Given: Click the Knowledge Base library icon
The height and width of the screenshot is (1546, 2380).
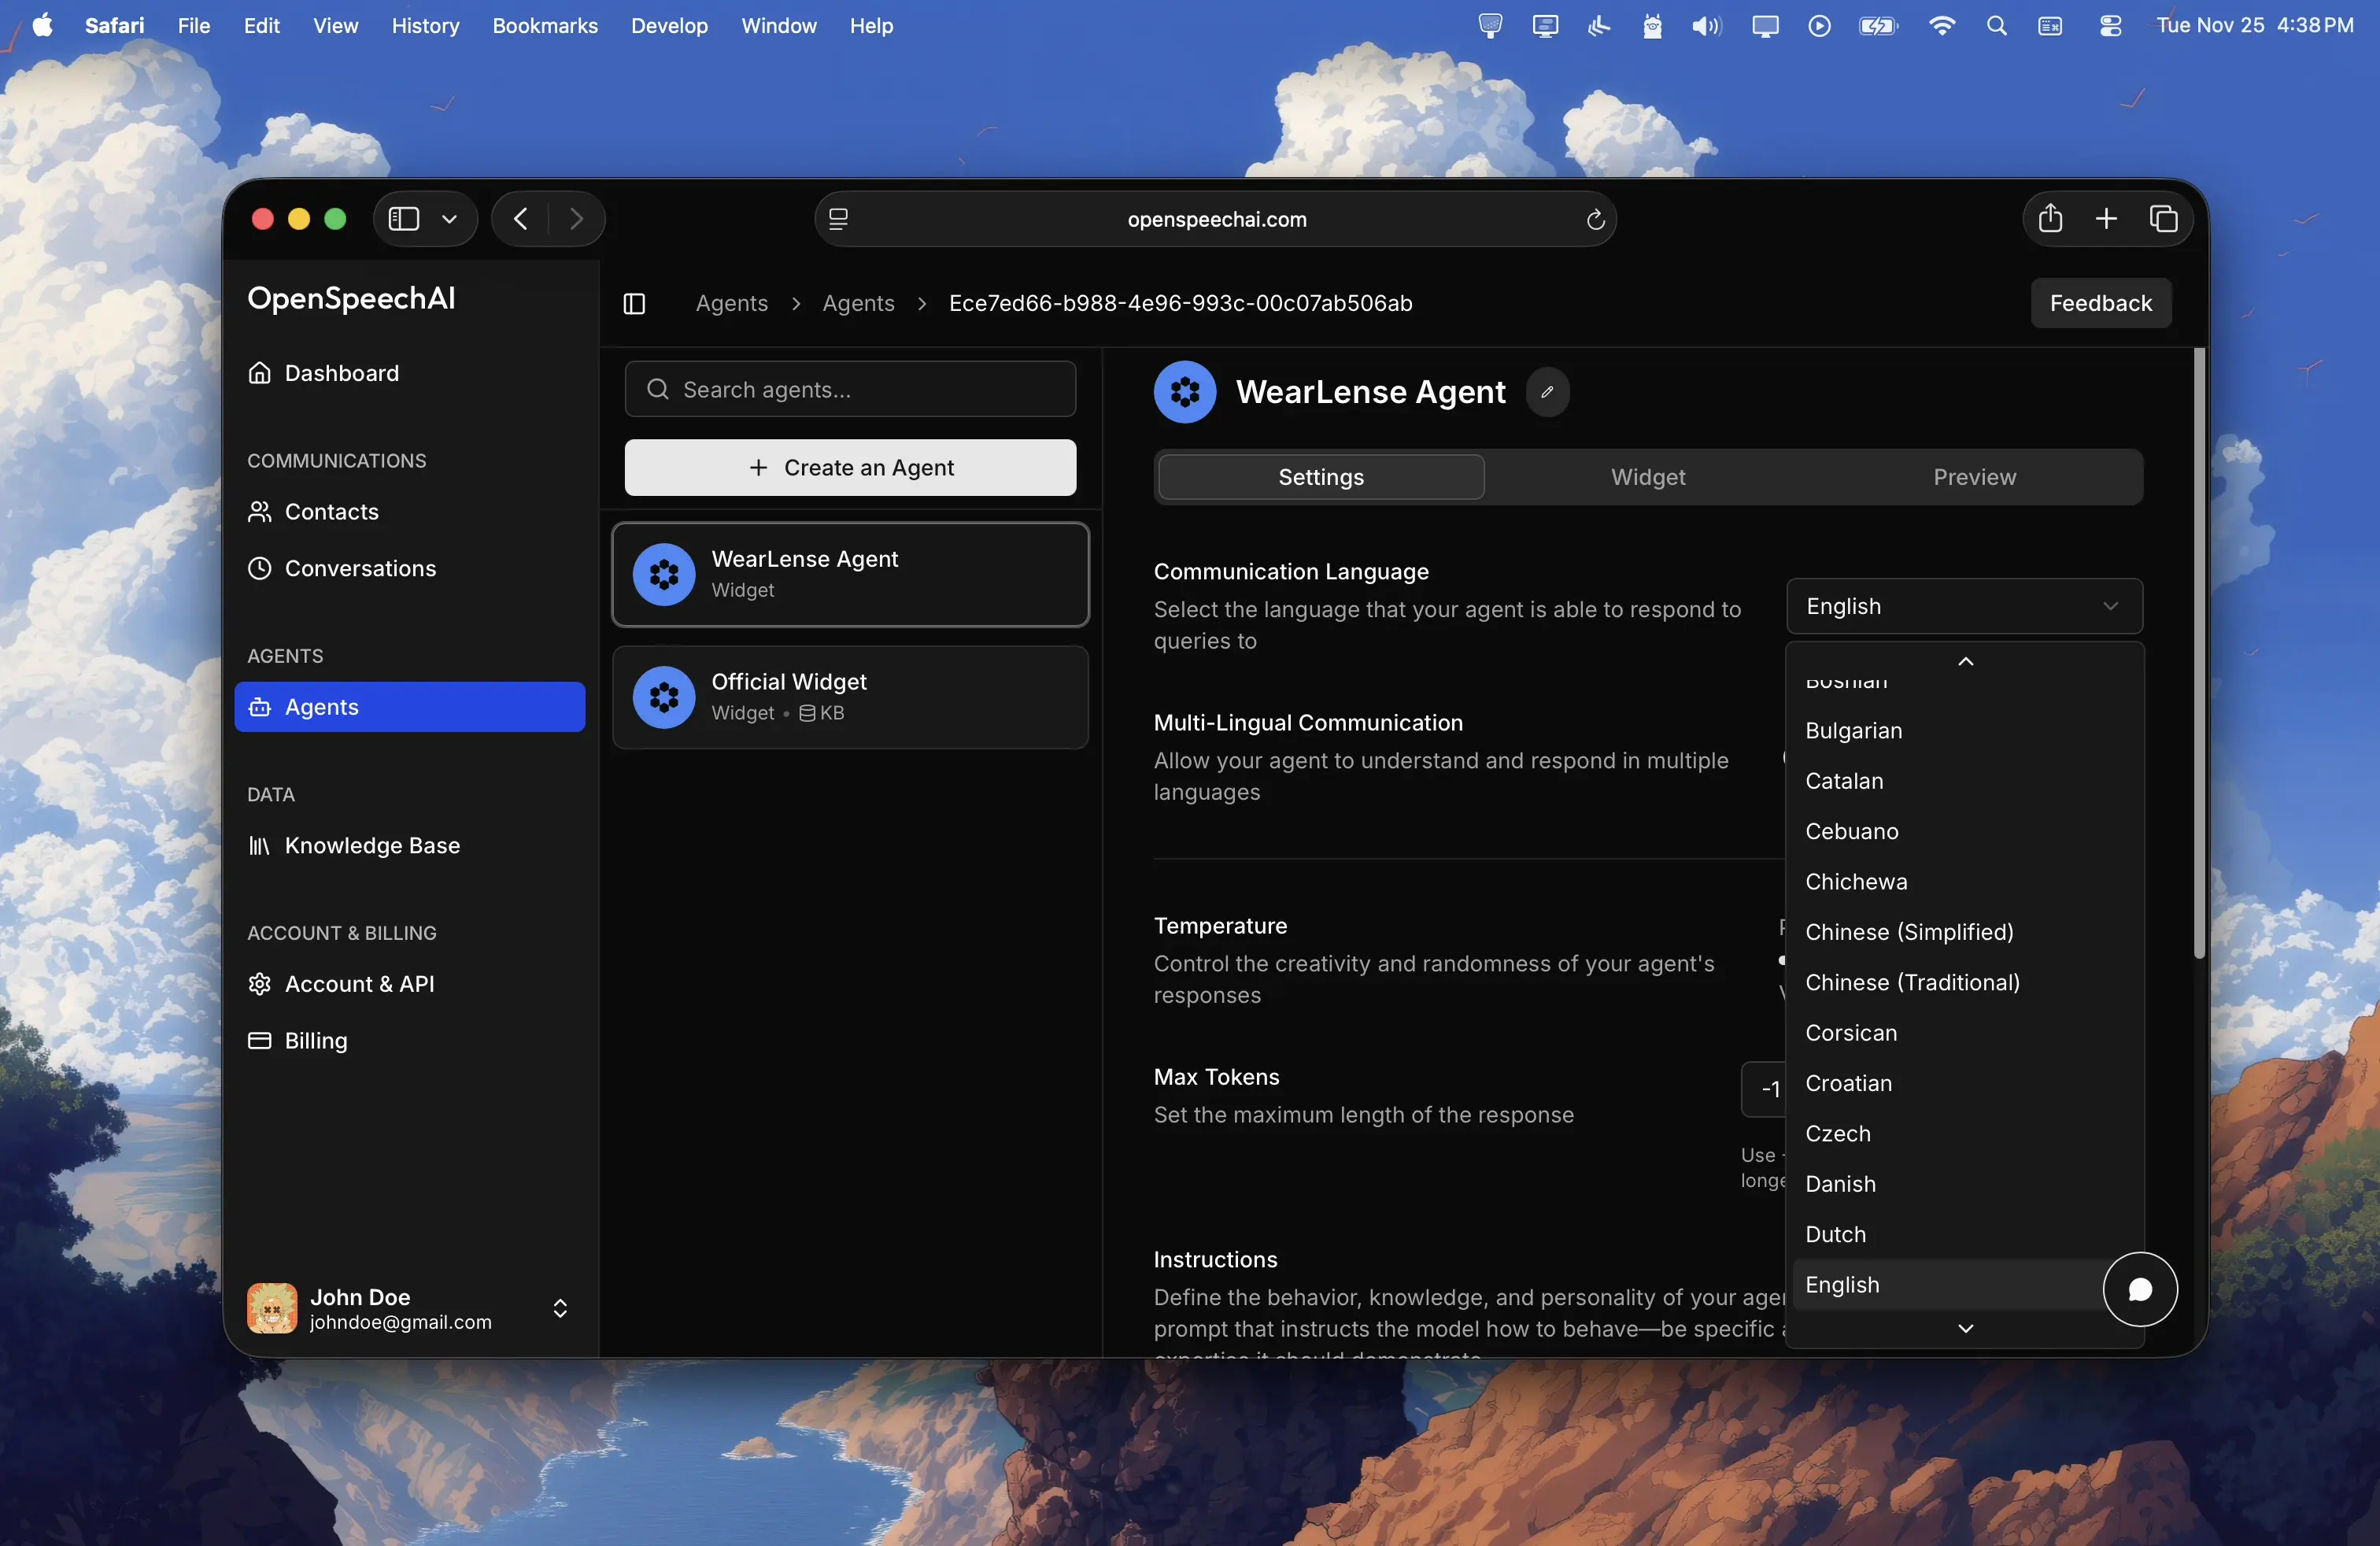Looking at the screenshot, I should click(x=260, y=846).
